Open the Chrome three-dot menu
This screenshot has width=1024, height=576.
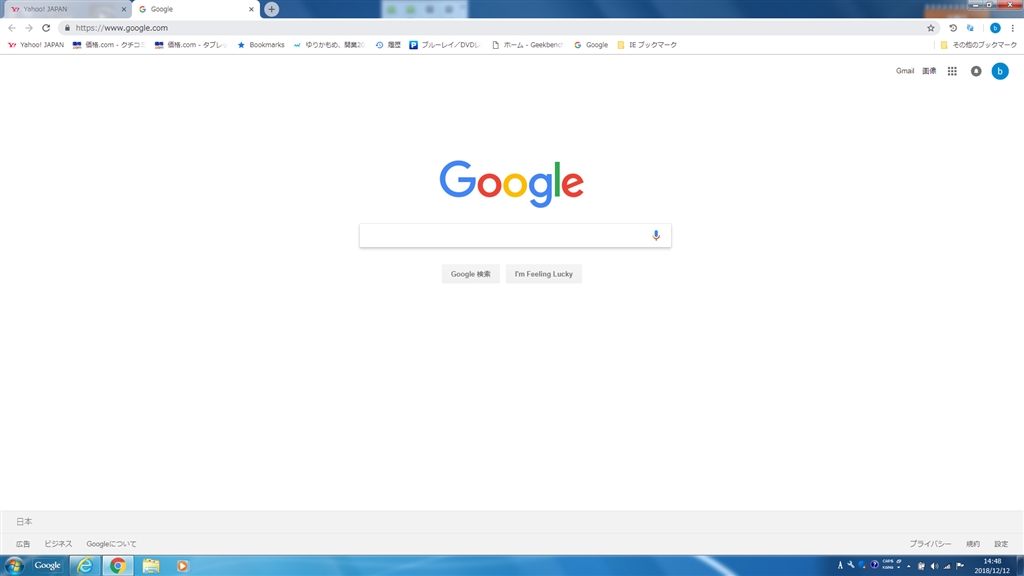[x=1013, y=28]
